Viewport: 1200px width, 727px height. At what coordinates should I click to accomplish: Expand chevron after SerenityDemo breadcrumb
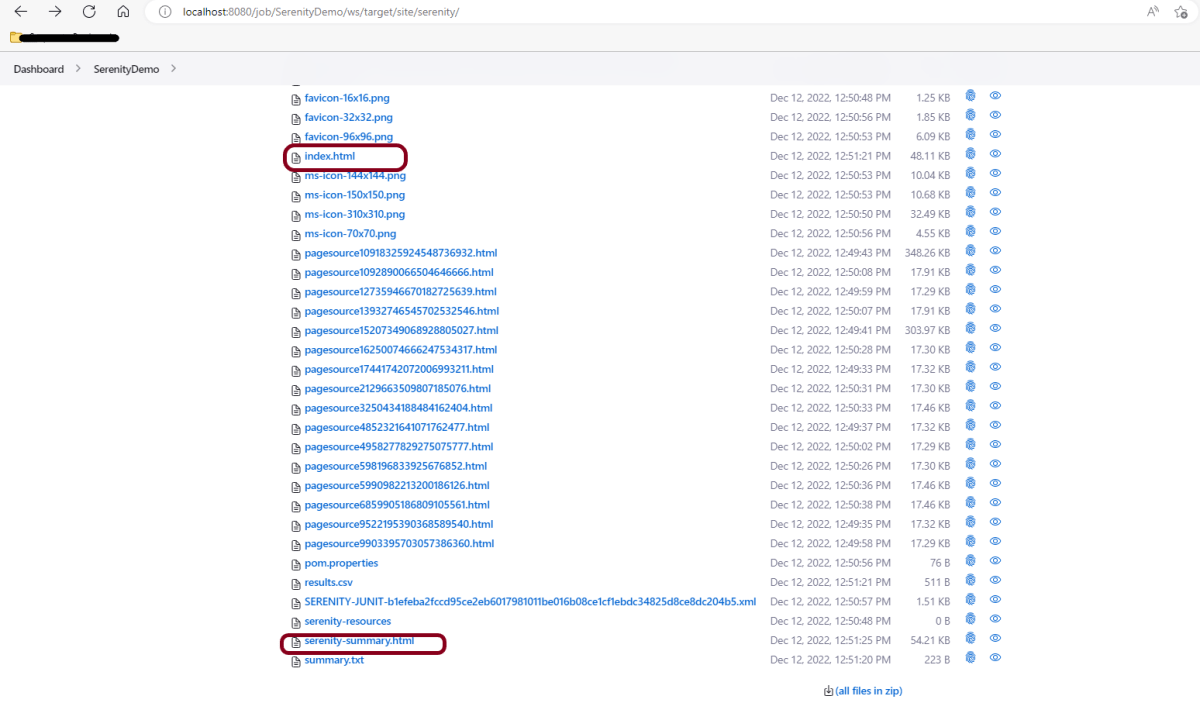click(173, 69)
